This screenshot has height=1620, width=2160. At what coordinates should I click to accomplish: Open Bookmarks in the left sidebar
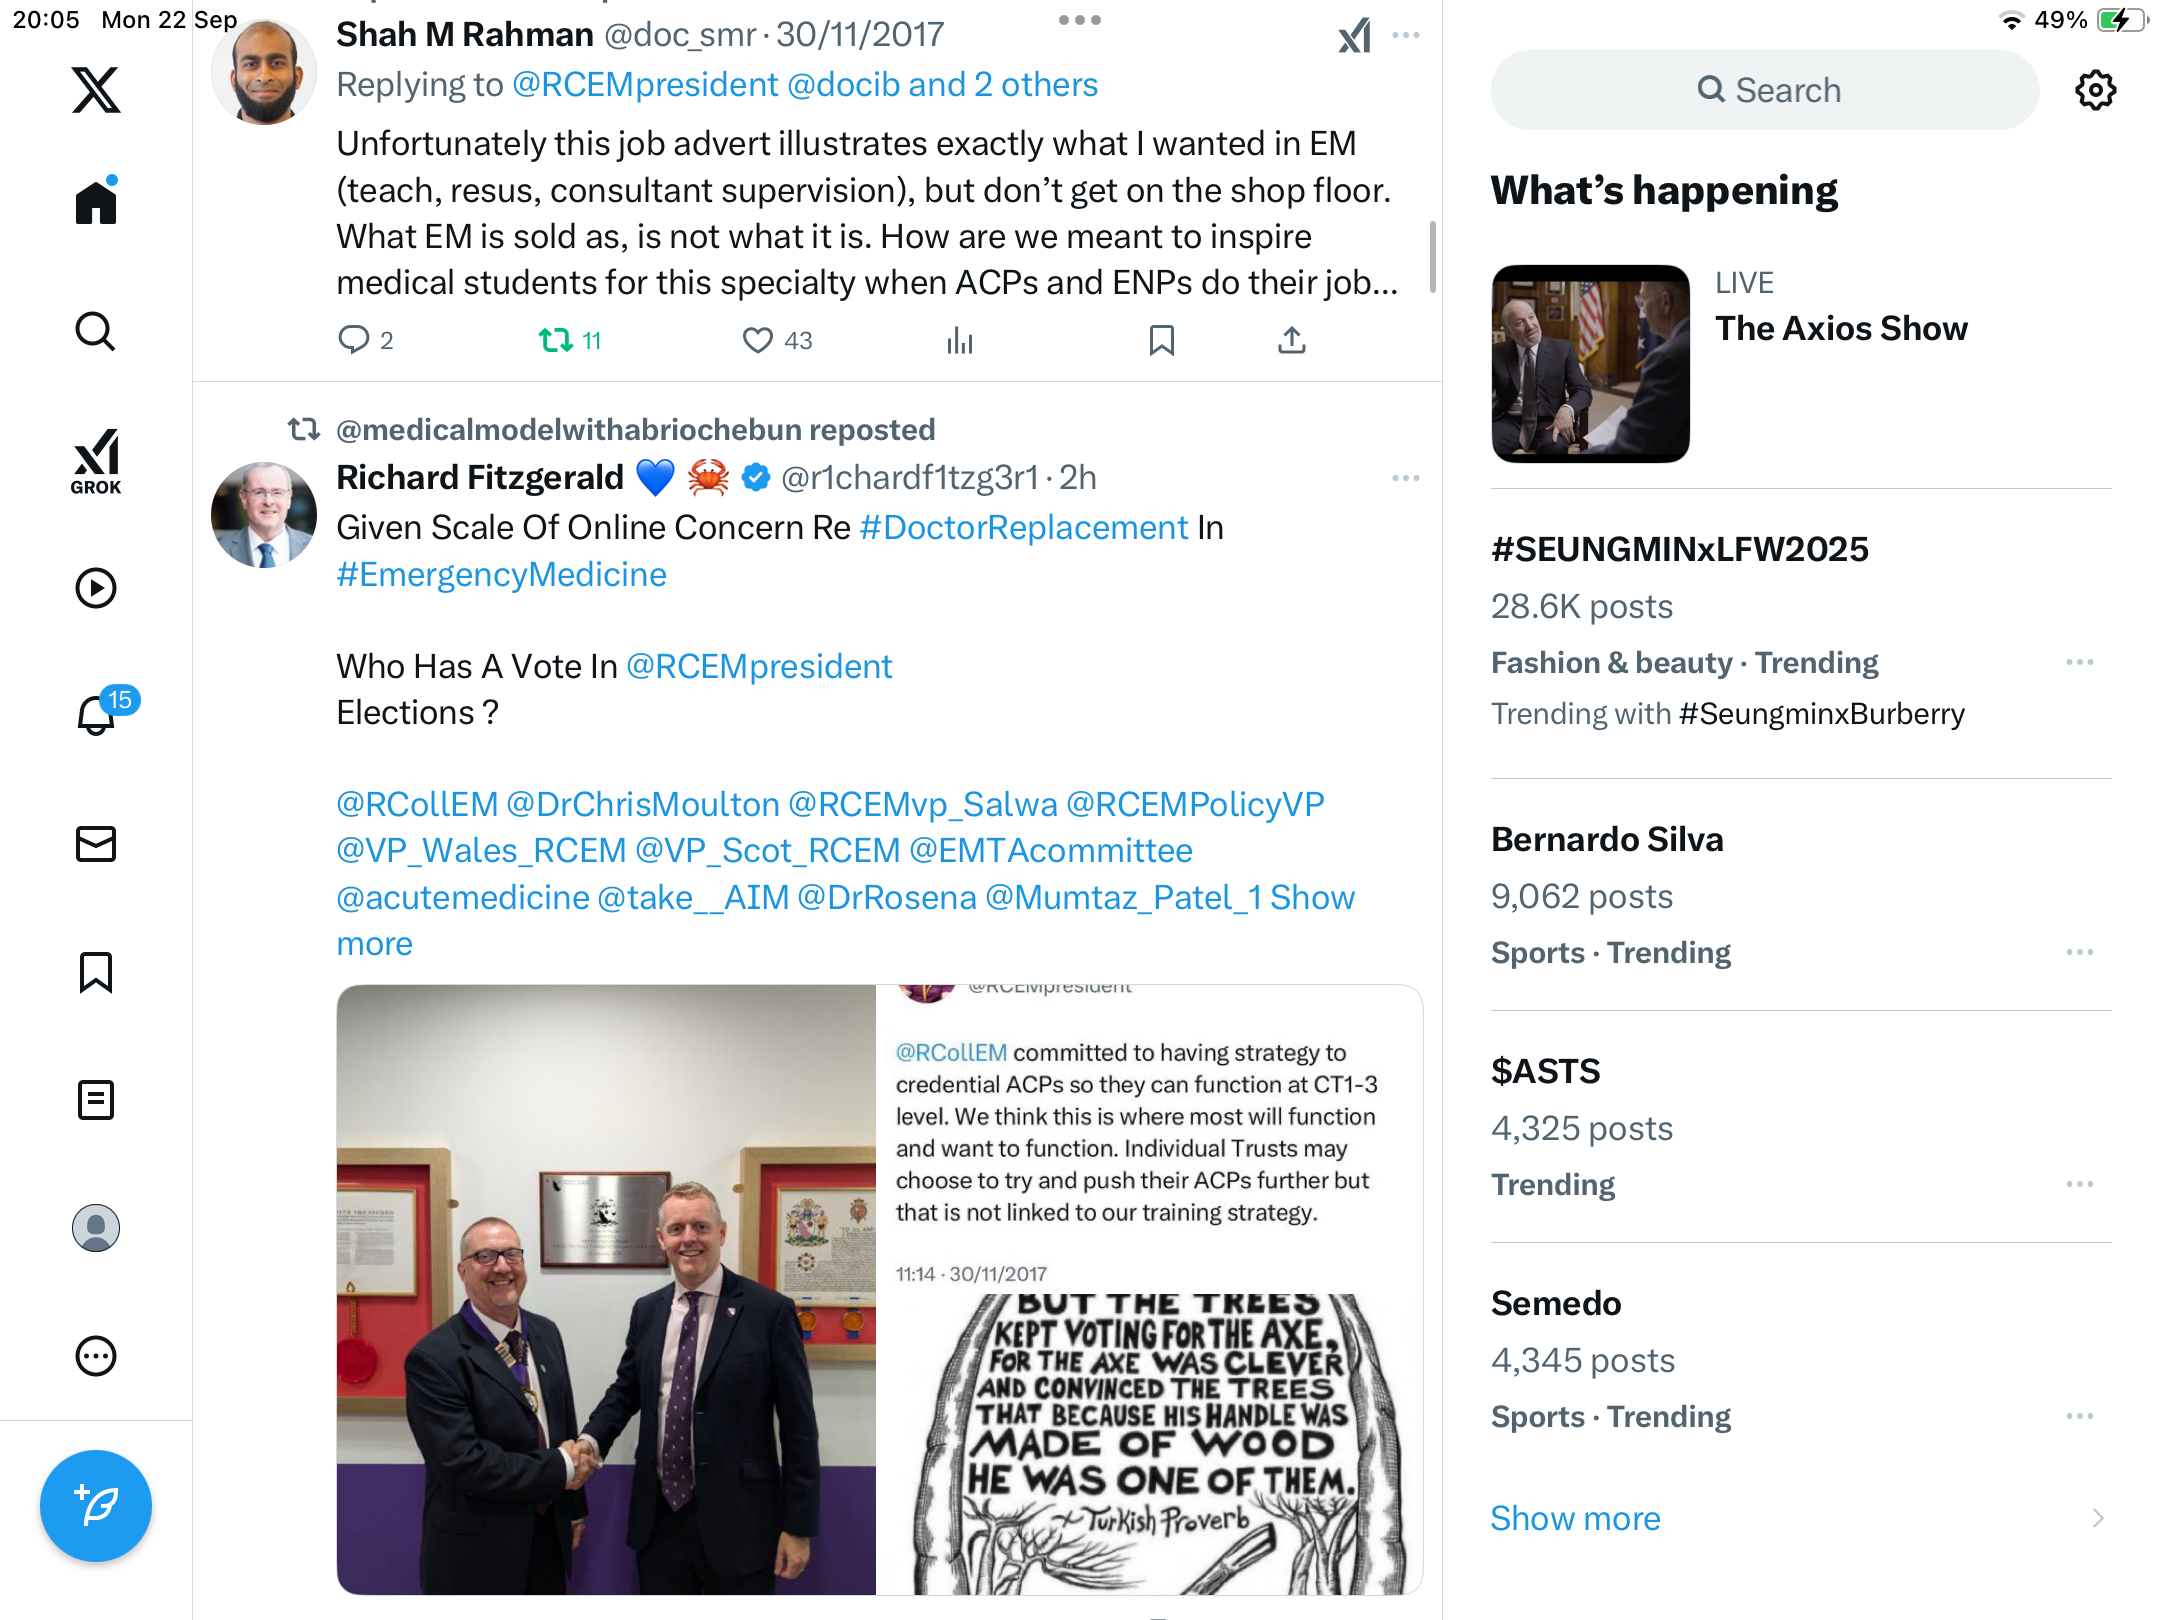[96, 972]
